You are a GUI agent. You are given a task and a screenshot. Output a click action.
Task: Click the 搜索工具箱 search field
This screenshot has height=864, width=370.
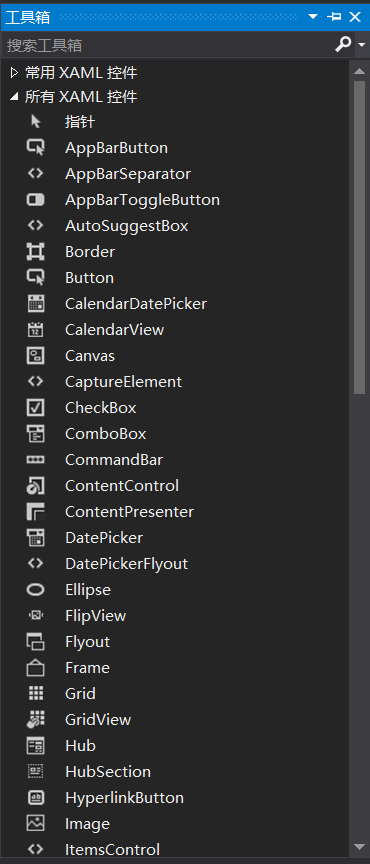click(168, 45)
